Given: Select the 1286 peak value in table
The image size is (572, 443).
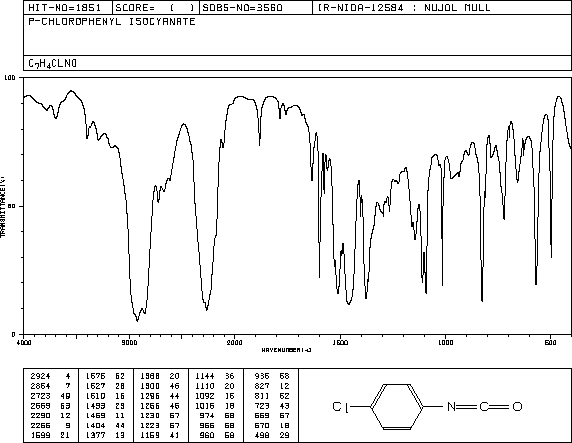Looking at the screenshot, I should click(x=150, y=396).
